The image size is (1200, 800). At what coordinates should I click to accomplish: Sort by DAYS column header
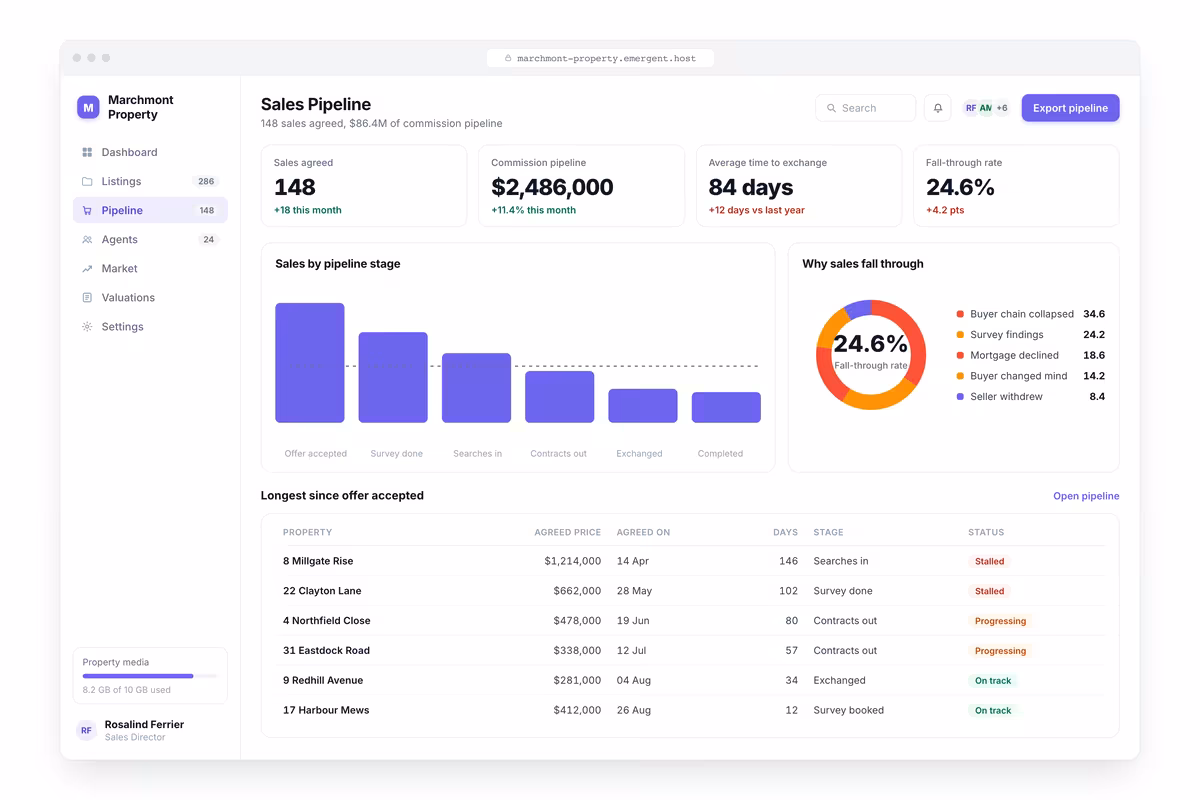pos(785,532)
